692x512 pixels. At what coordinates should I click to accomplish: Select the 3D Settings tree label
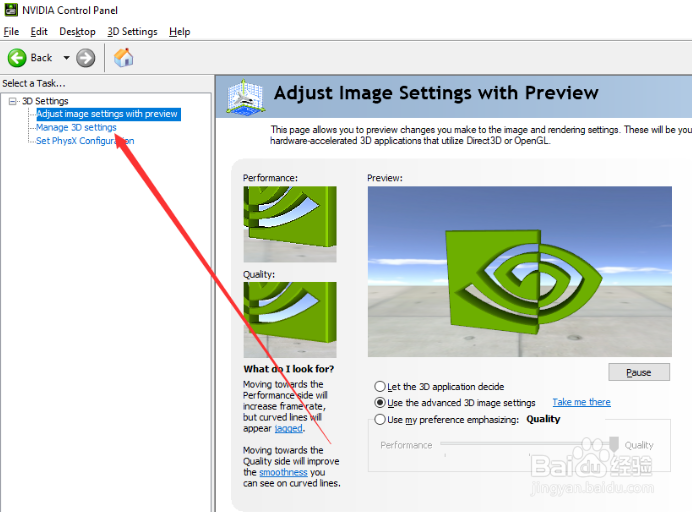point(45,101)
